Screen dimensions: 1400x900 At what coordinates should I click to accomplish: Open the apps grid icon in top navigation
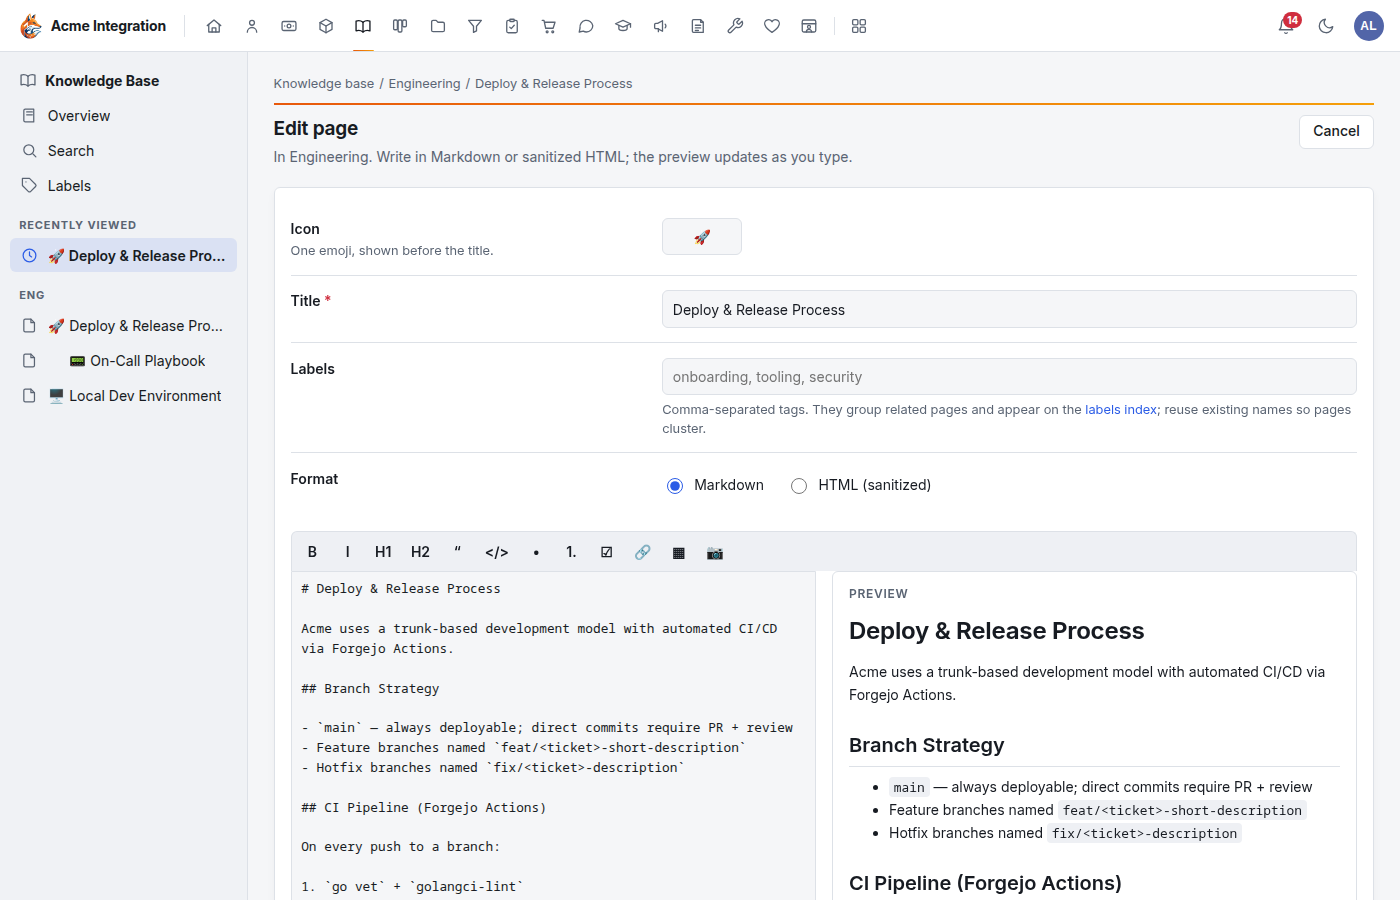(x=859, y=26)
